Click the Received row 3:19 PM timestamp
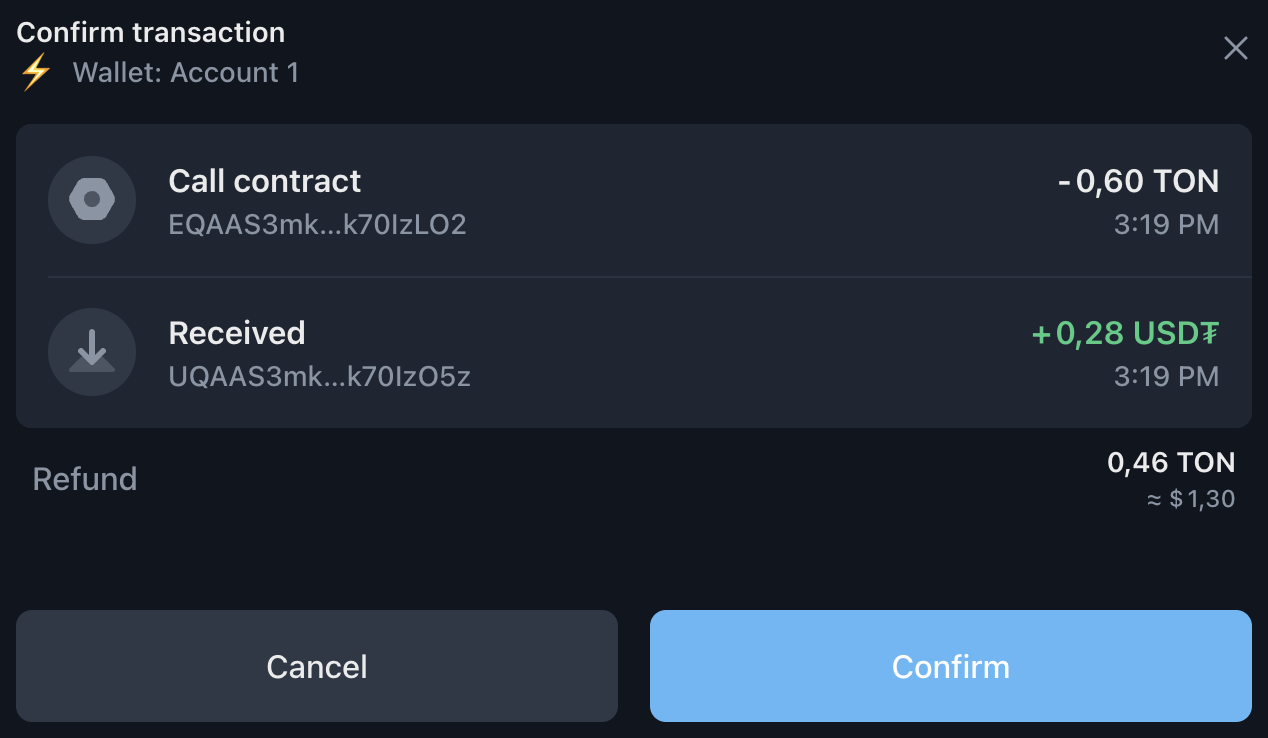This screenshot has width=1268, height=738. click(1166, 376)
